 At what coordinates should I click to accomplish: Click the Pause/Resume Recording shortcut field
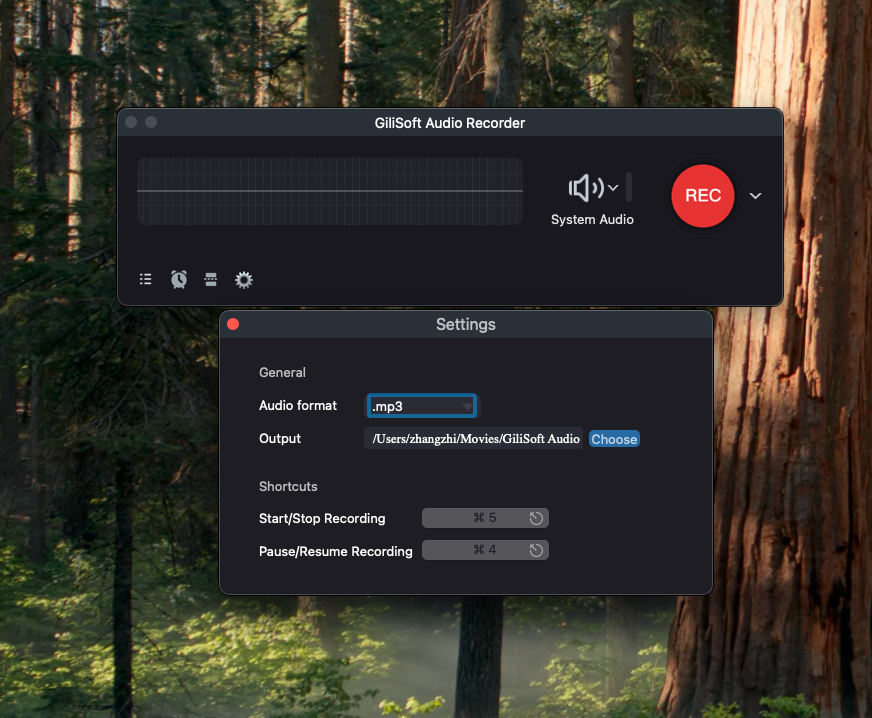(485, 550)
